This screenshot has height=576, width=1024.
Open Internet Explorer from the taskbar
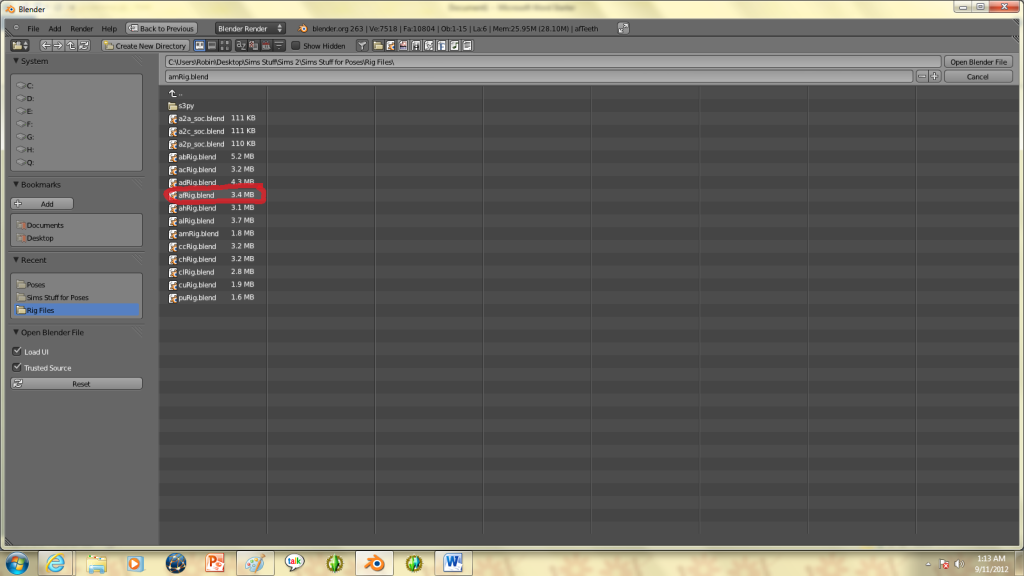(56, 563)
